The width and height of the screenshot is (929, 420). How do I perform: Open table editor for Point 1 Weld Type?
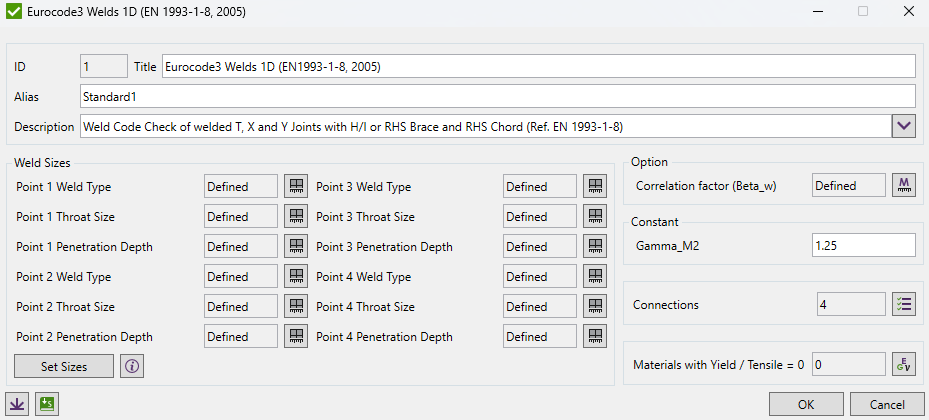pyautogui.click(x=296, y=186)
